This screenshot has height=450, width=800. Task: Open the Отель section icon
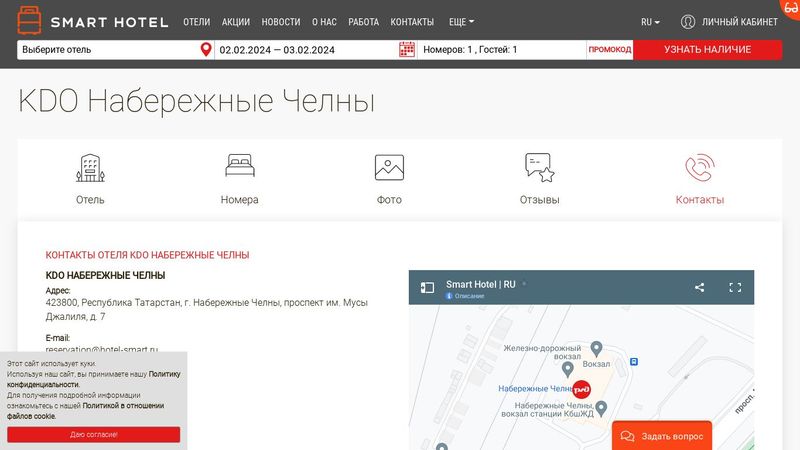click(90, 168)
